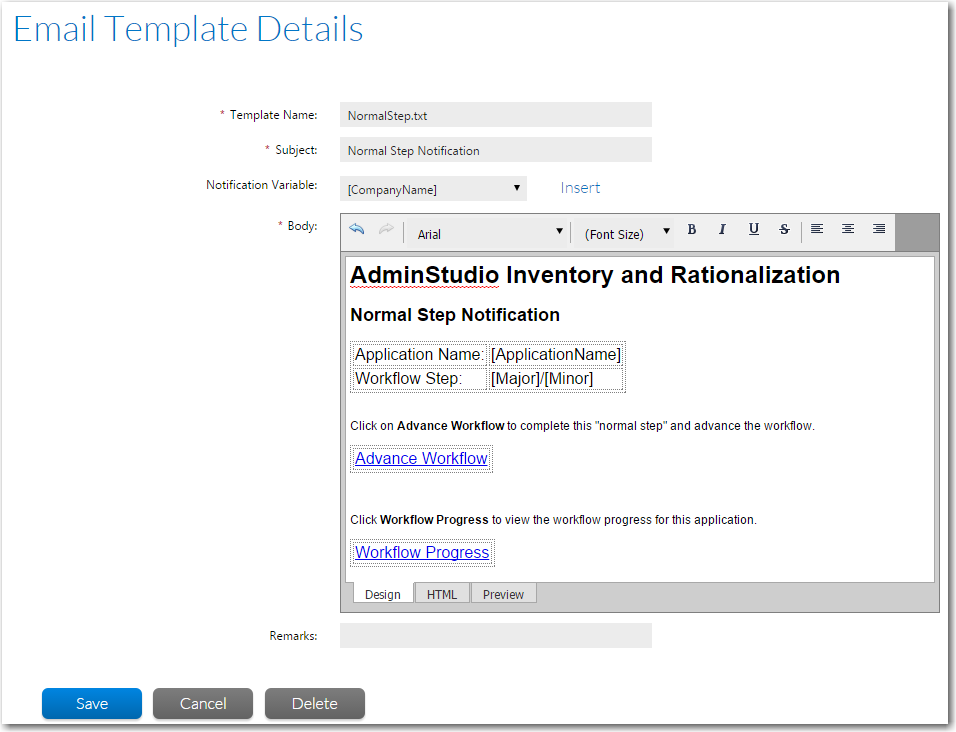This screenshot has height=732, width=956.
Task: Click the Application Name: table cell
Action: (419, 355)
